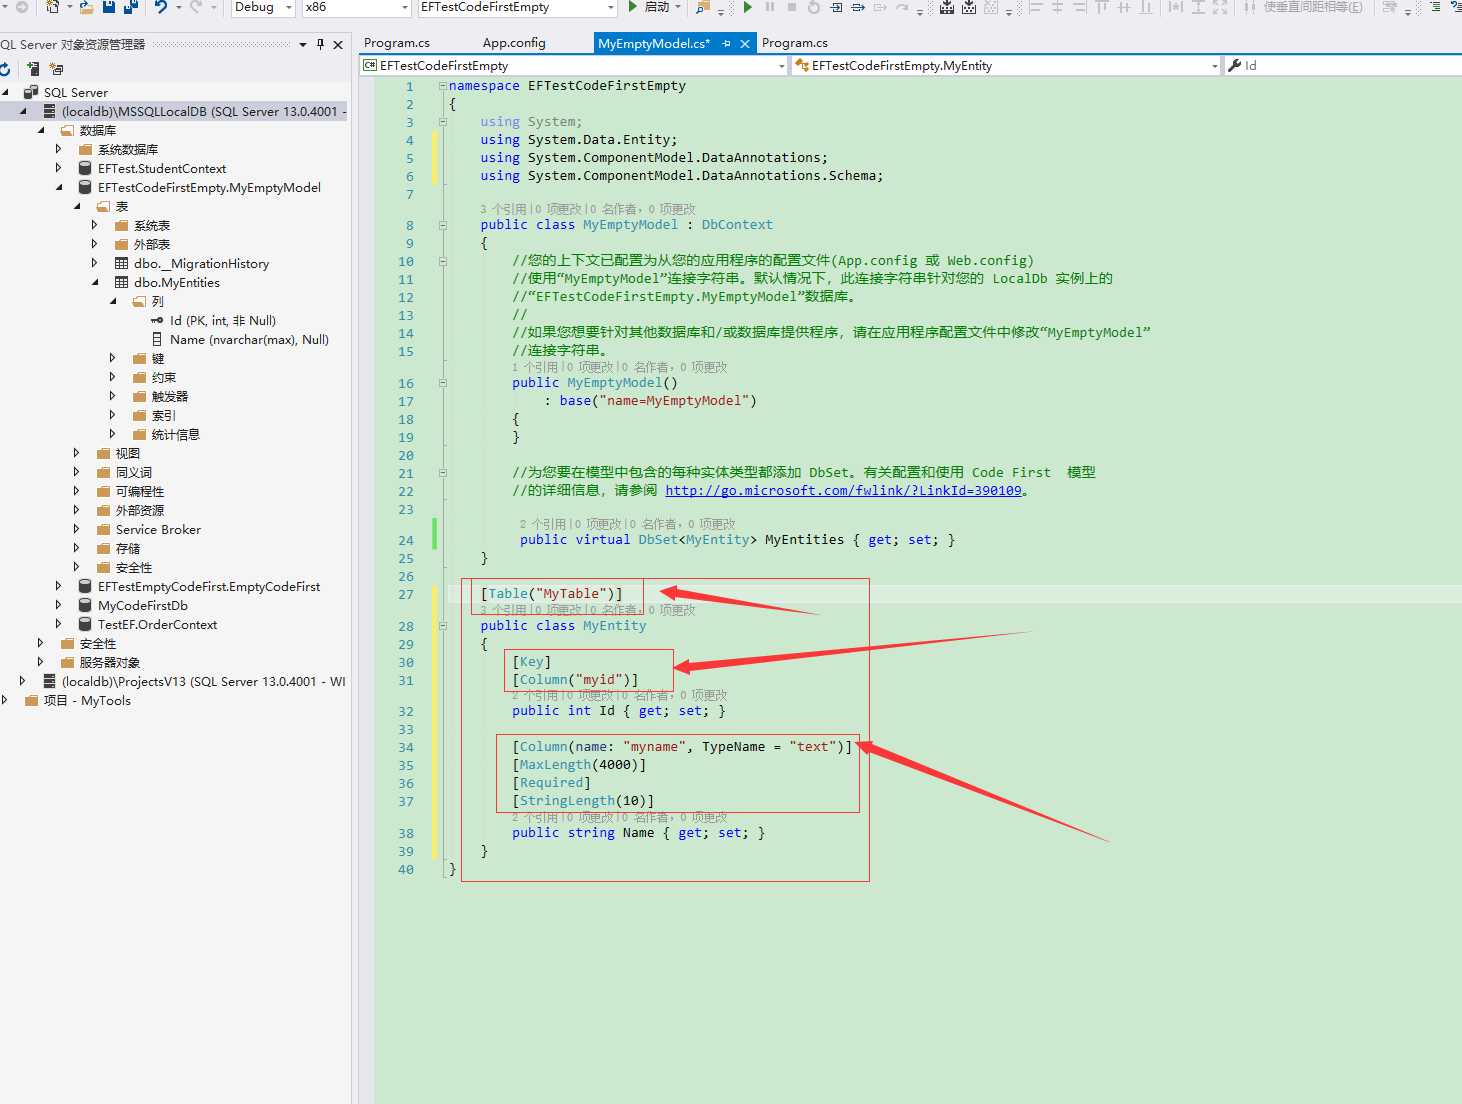Click the Name column icon
The height and width of the screenshot is (1104, 1462).
click(x=157, y=340)
